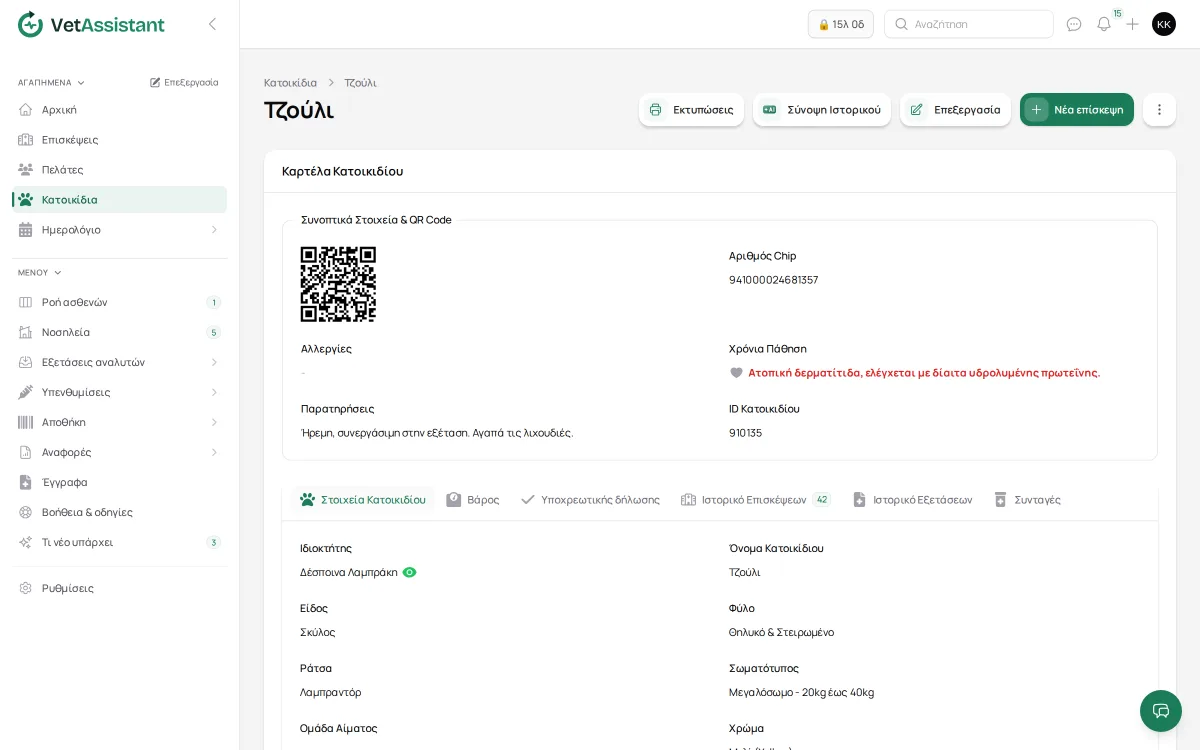Open owner Δέσποινα Λαμπράκη link
Viewport: 1200px width, 750px height.
349,573
